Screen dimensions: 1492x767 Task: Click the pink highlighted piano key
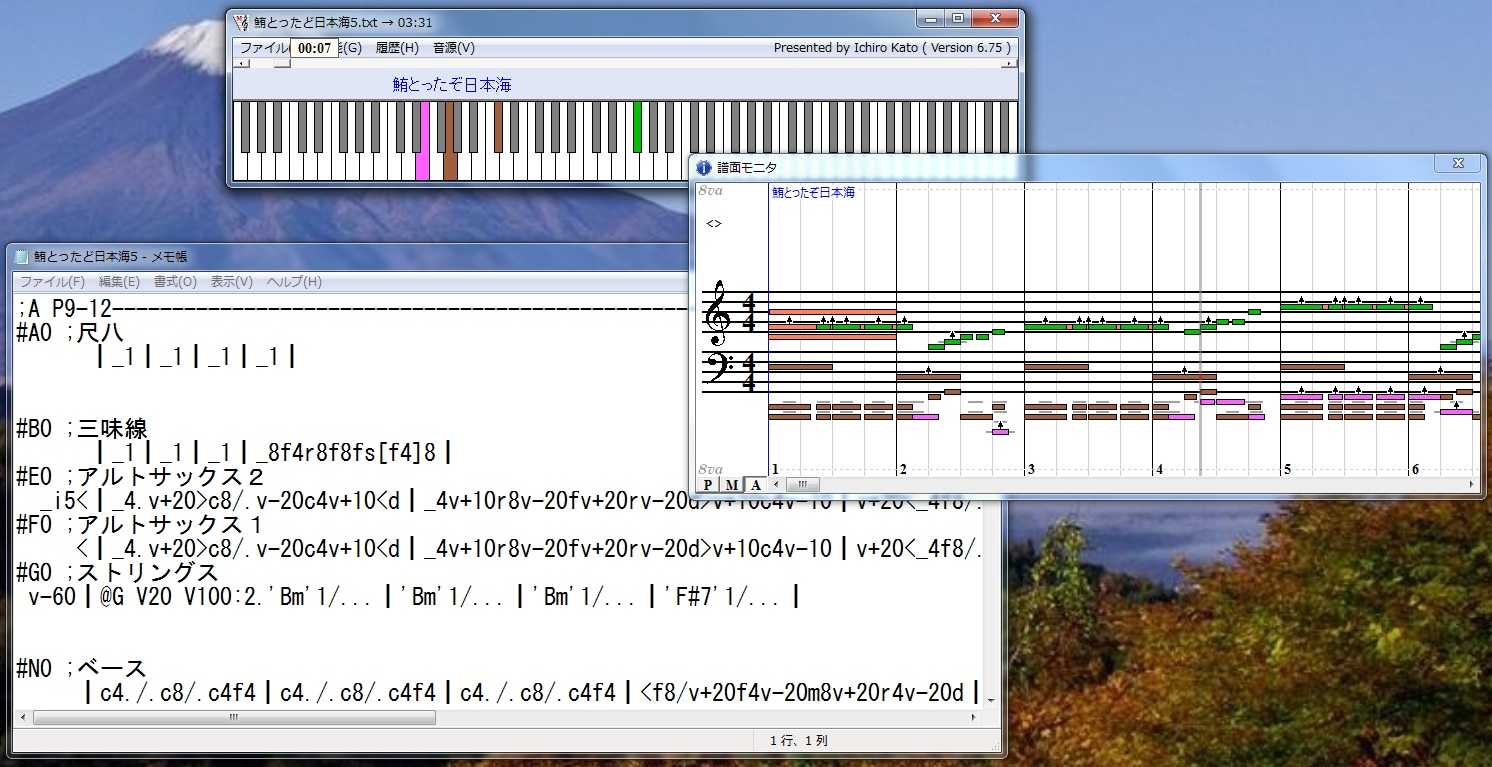(422, 141)
